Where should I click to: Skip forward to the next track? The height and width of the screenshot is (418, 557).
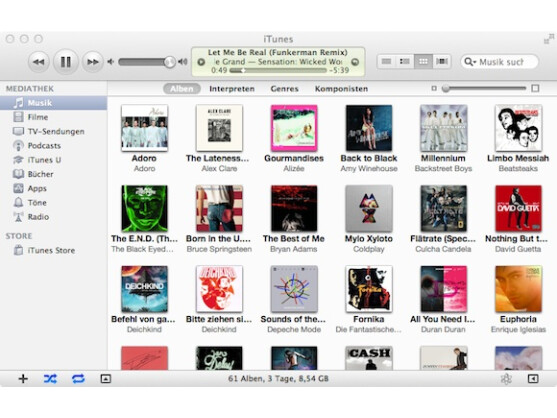point(93,62)
